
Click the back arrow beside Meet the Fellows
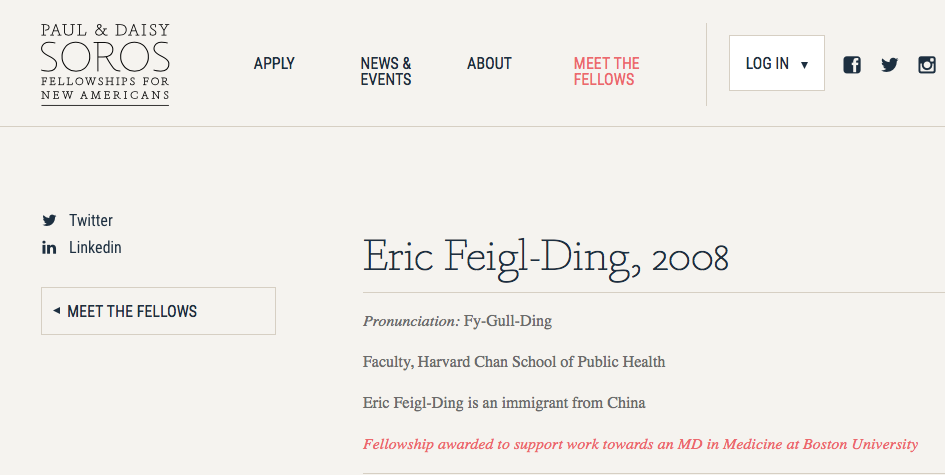coord(57,311)
